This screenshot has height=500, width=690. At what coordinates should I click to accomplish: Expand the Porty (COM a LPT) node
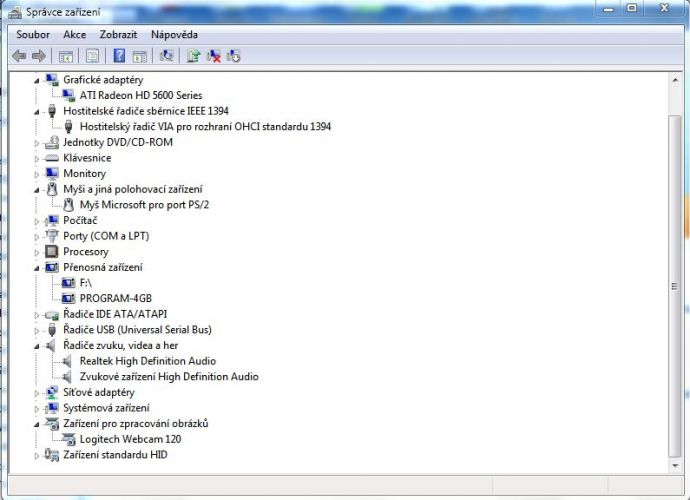coord(37,237)
